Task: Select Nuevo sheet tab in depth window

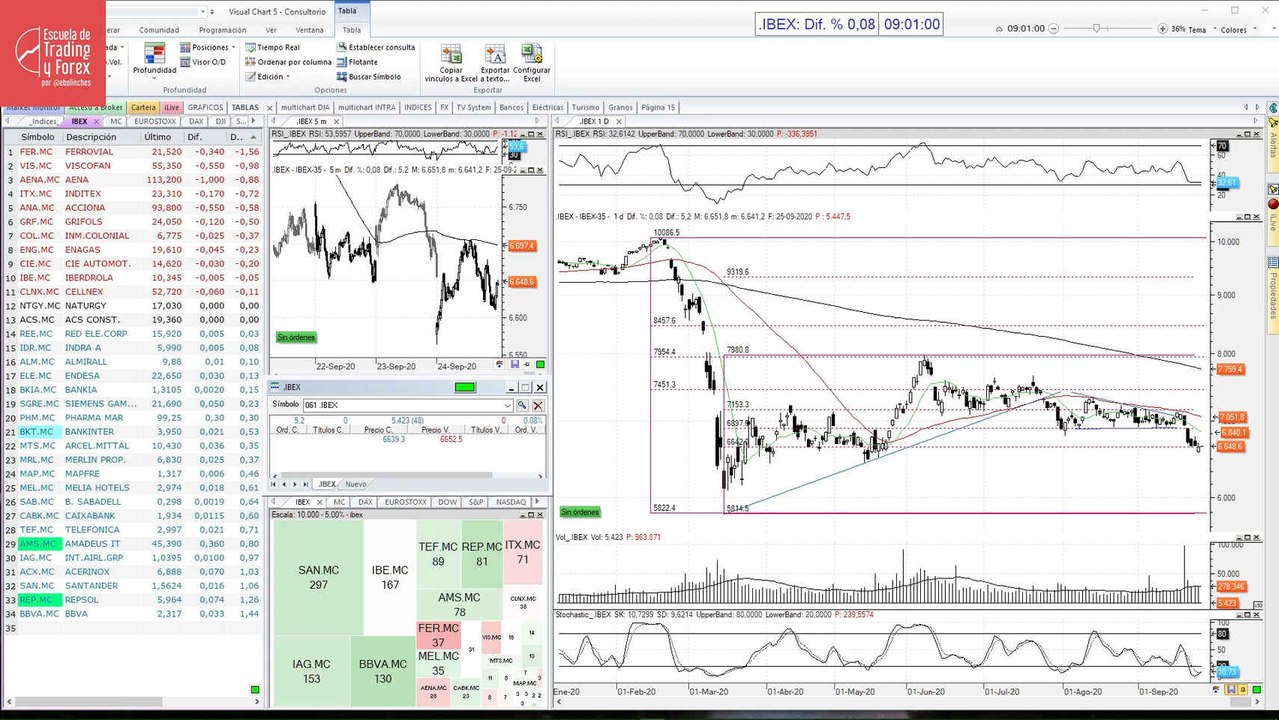Action: (355, 484)
